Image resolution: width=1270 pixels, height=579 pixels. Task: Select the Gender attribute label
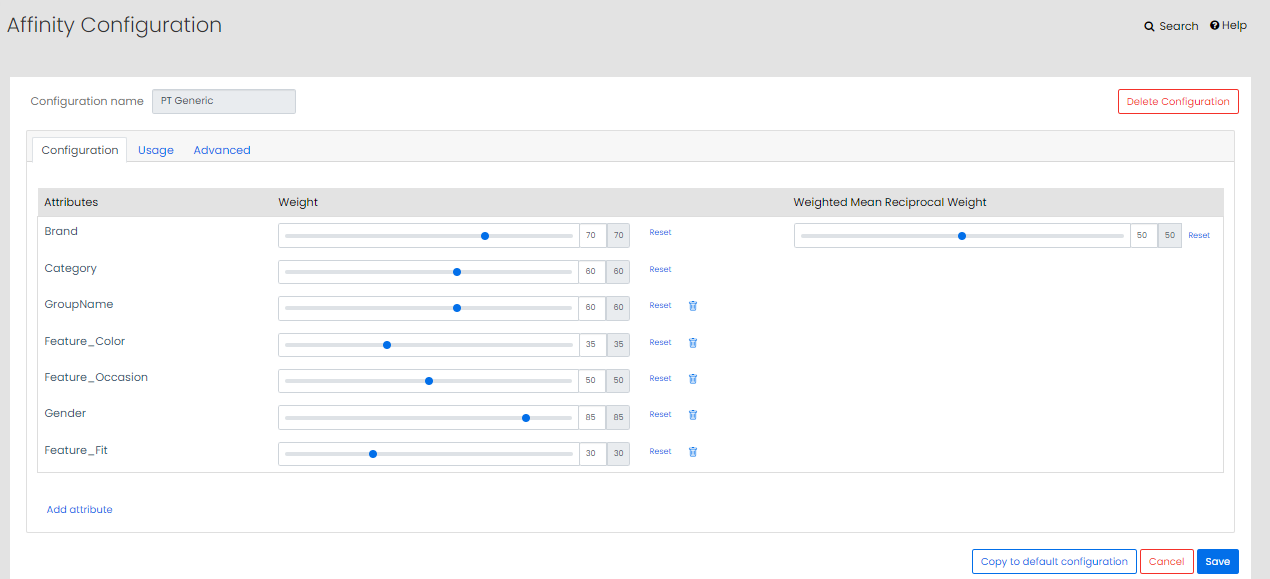(x=65, y=413)
